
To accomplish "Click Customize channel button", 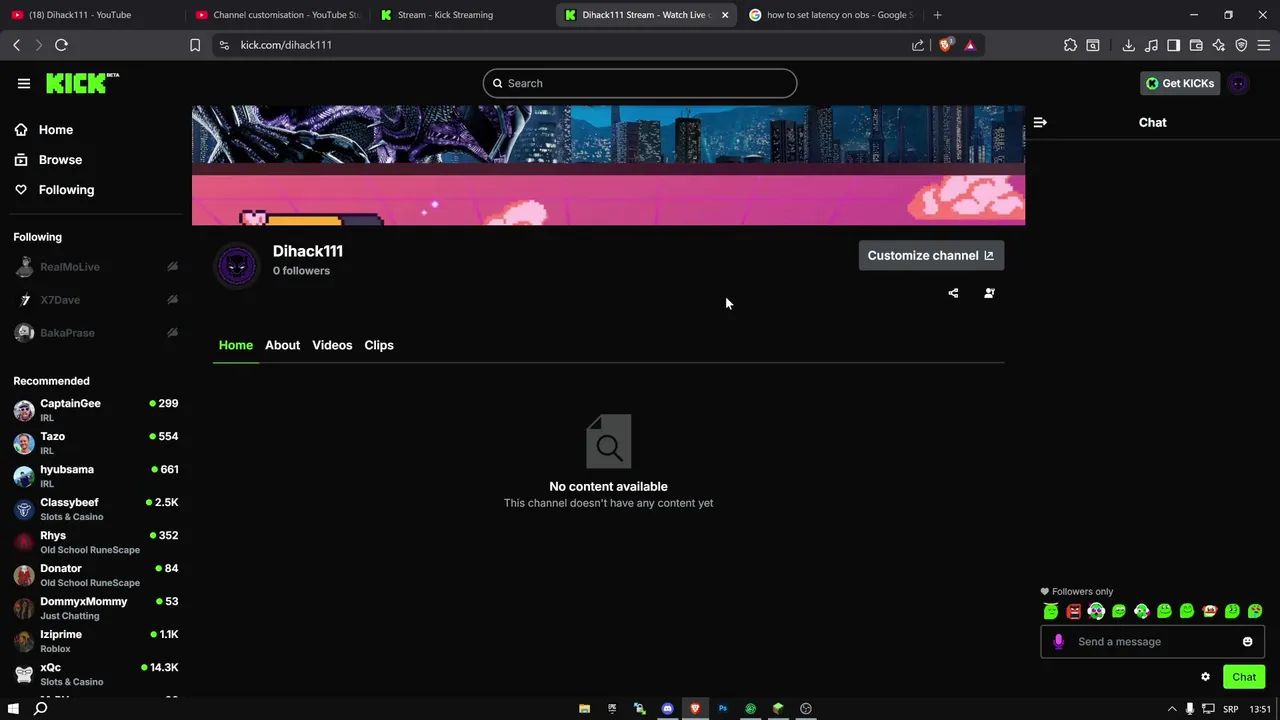I will point(931,255).
